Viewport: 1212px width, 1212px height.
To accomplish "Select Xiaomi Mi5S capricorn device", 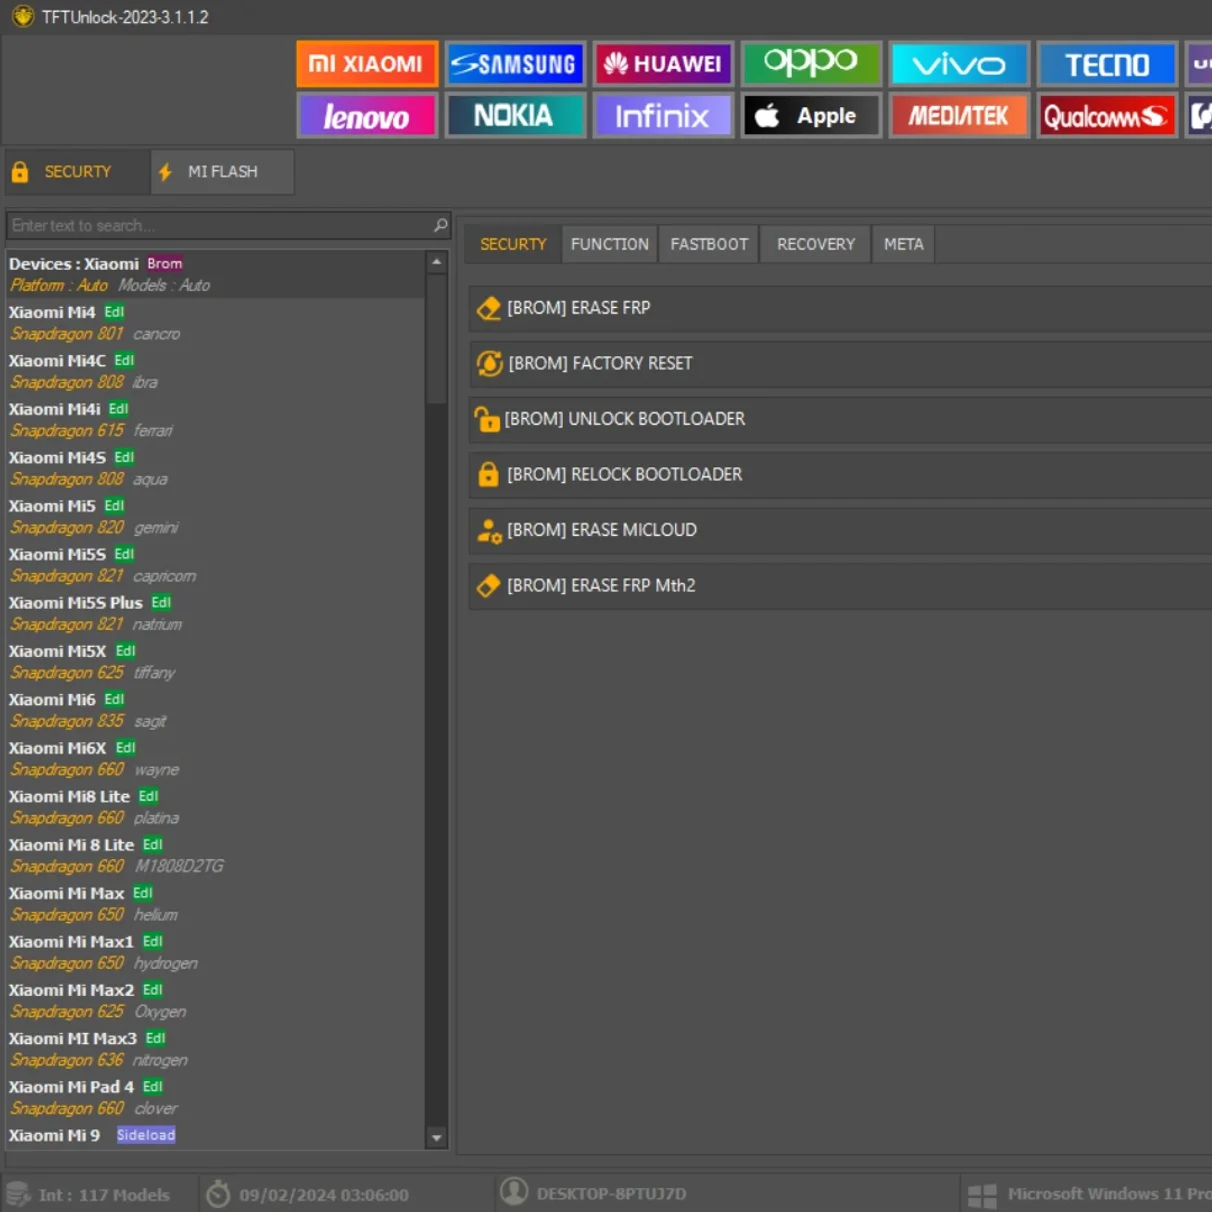I will [215, 565].
